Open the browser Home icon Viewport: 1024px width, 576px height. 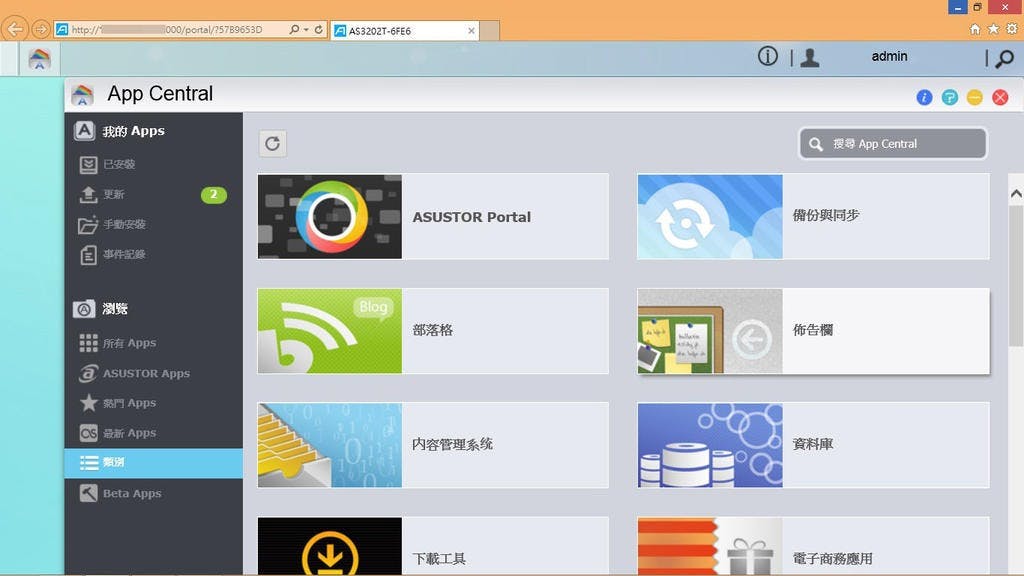tap(975, 29)
